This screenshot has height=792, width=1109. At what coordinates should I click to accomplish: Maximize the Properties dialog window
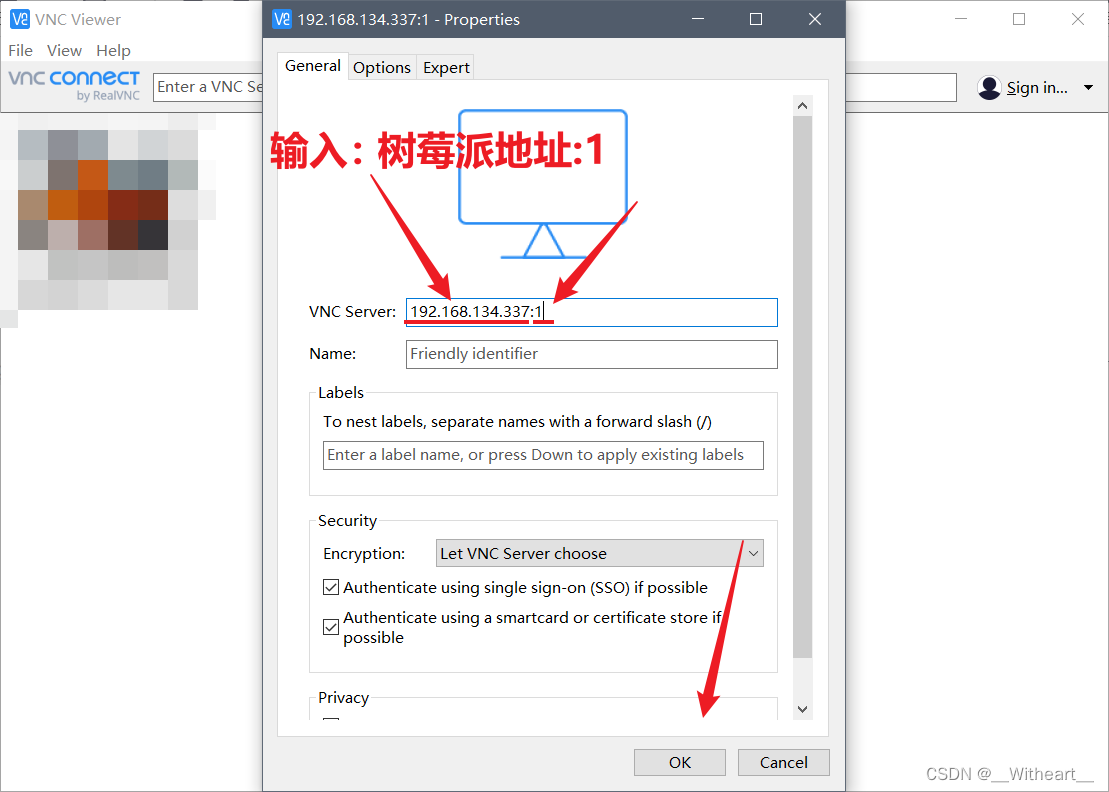click(756, 19)
